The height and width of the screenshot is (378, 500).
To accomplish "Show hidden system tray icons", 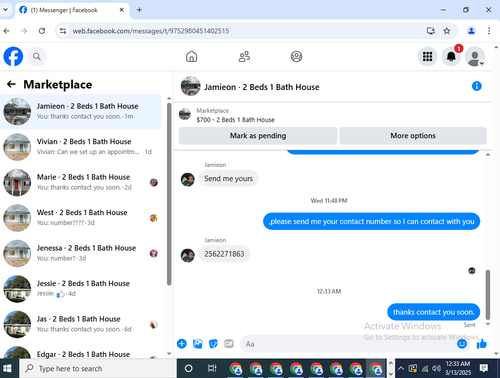I will (401, 368).
